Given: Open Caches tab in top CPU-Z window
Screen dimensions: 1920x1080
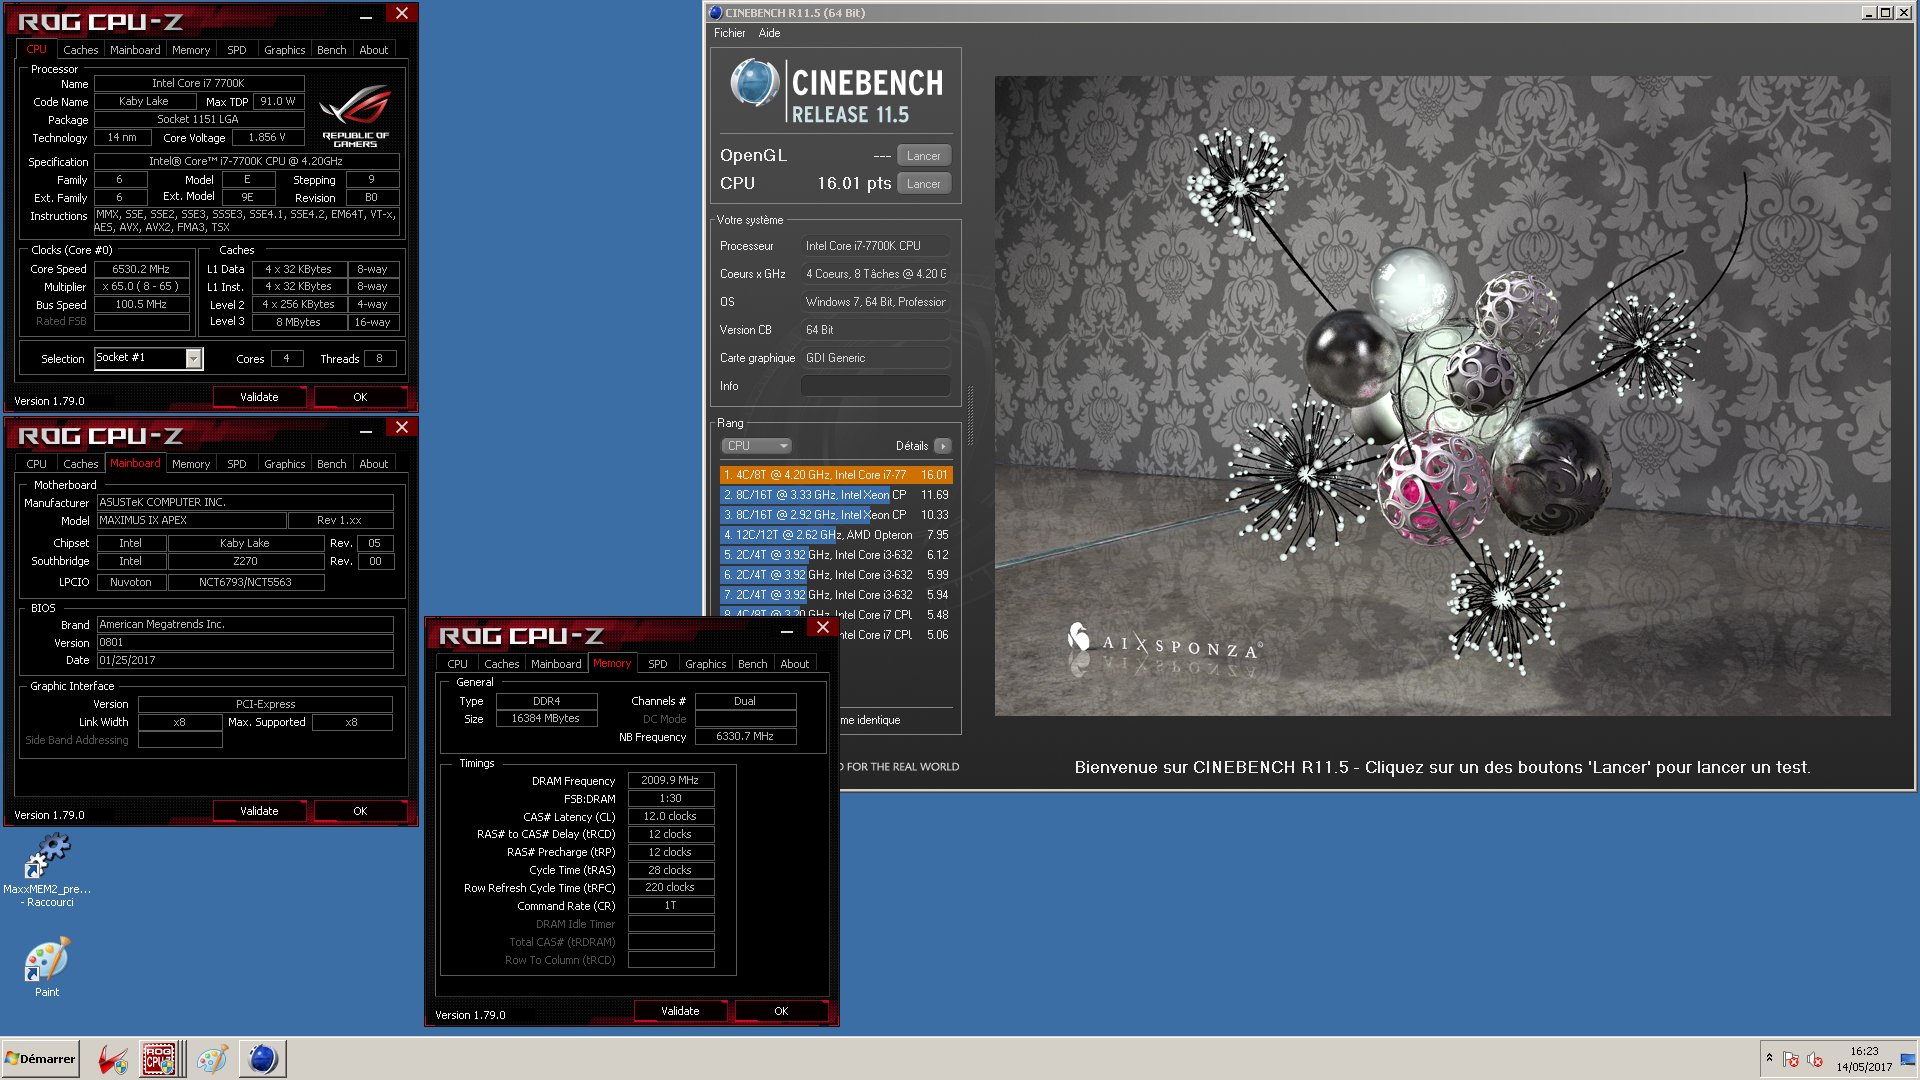Looking at the screenshot, I should [x=80, y=50].
